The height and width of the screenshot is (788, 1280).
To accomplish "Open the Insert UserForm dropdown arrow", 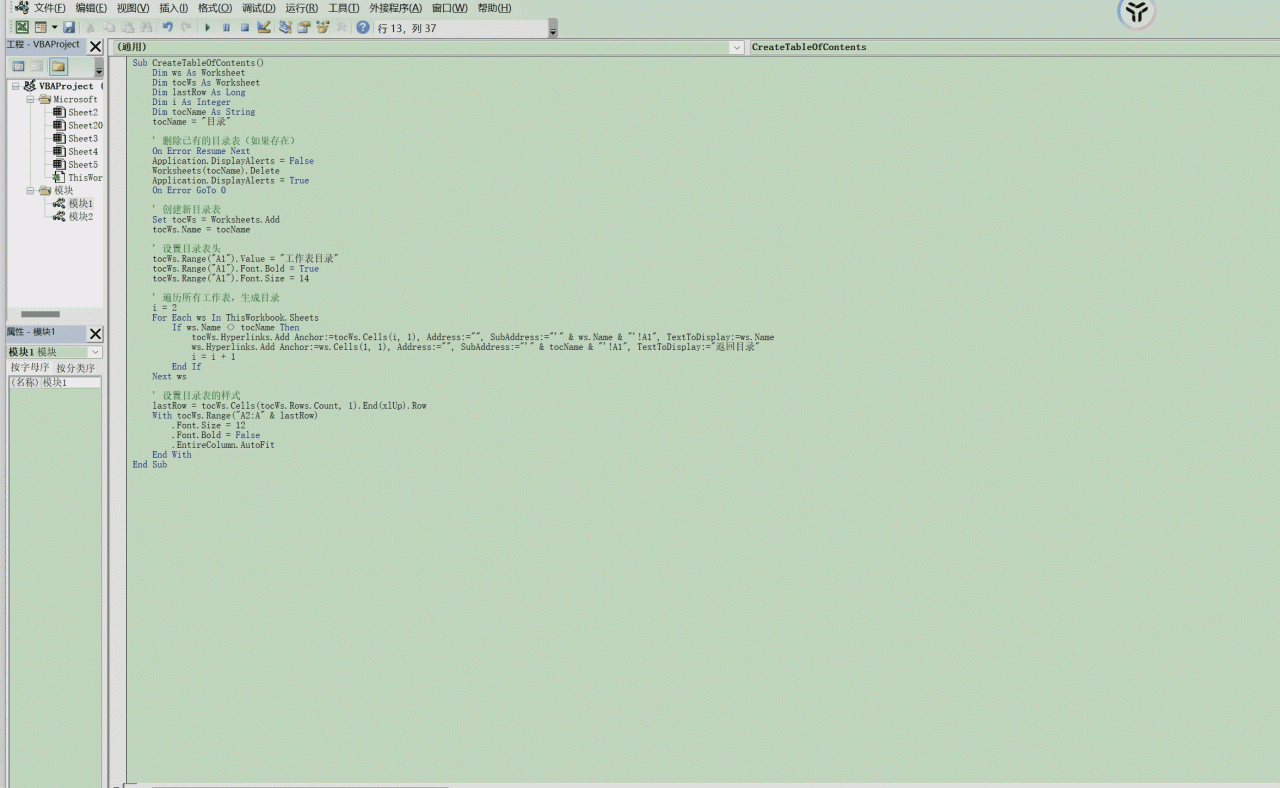I will coord(54,28).
